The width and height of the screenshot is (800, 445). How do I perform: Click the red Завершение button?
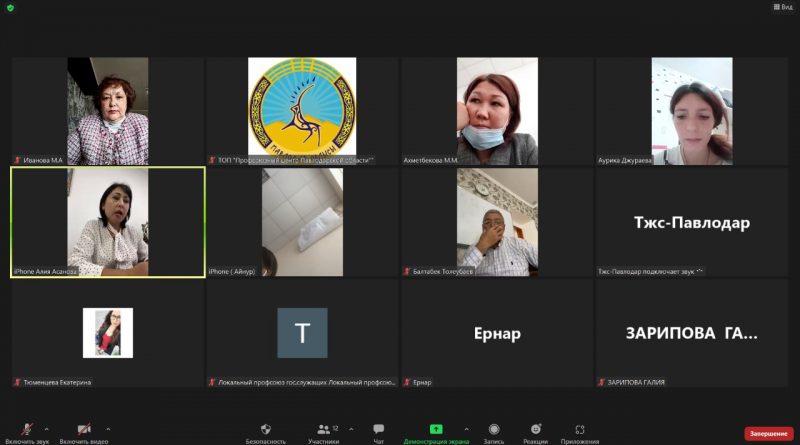769,433
